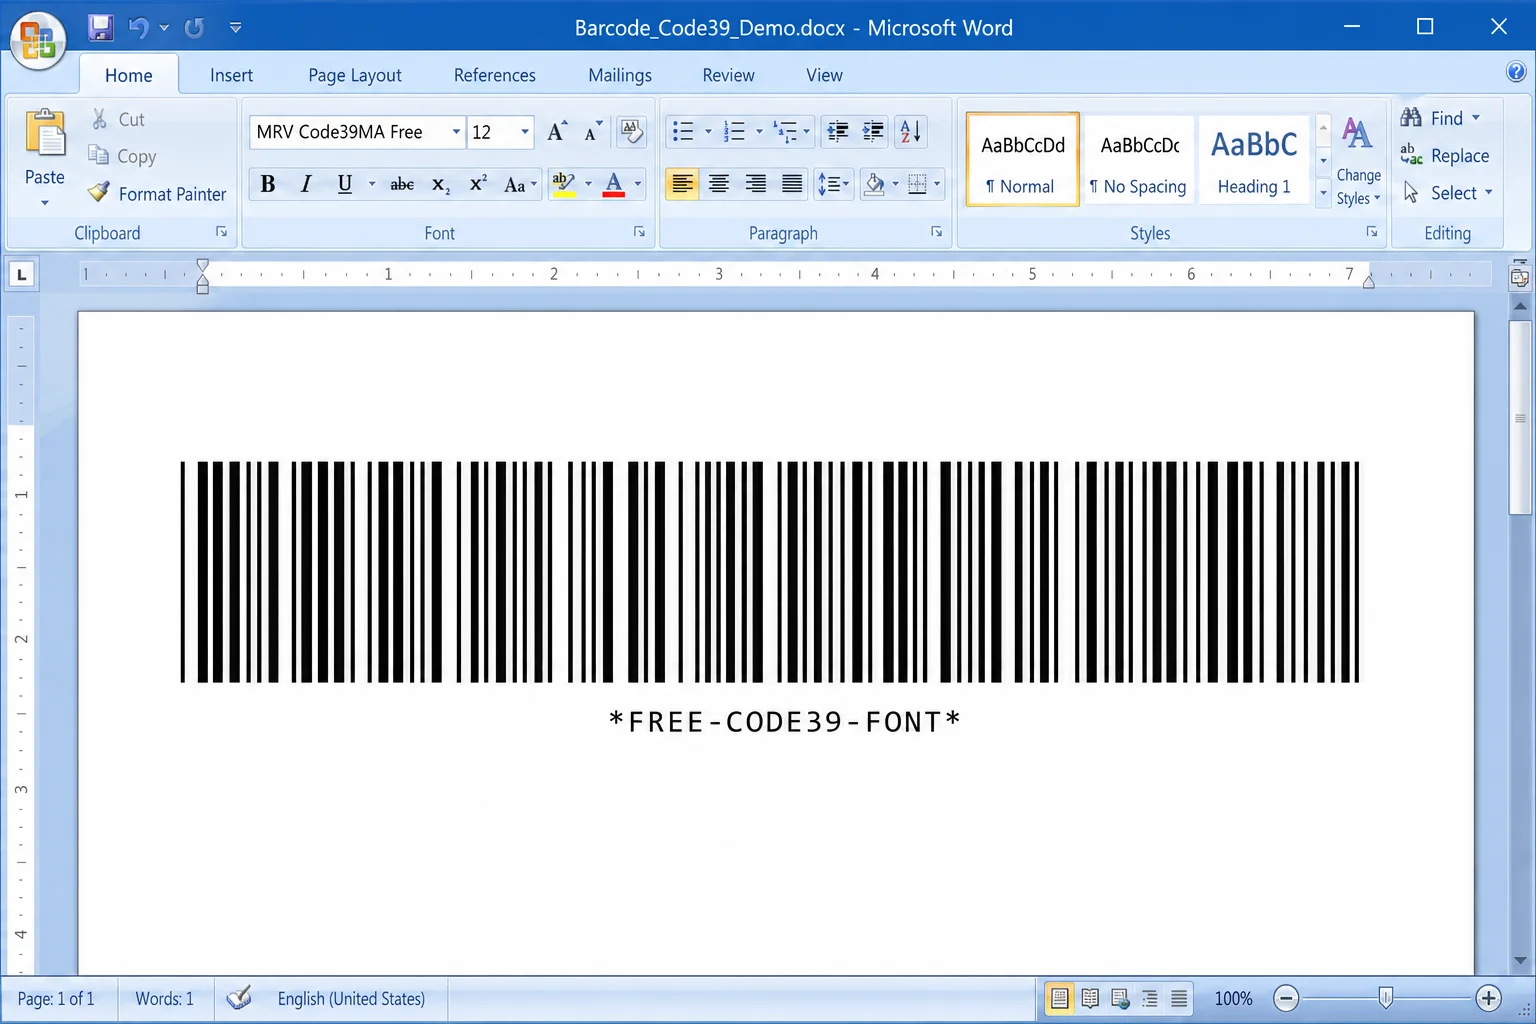Screen dimensions: 1536x1024
Task: Open the Office Button menu
Action: 38,41
